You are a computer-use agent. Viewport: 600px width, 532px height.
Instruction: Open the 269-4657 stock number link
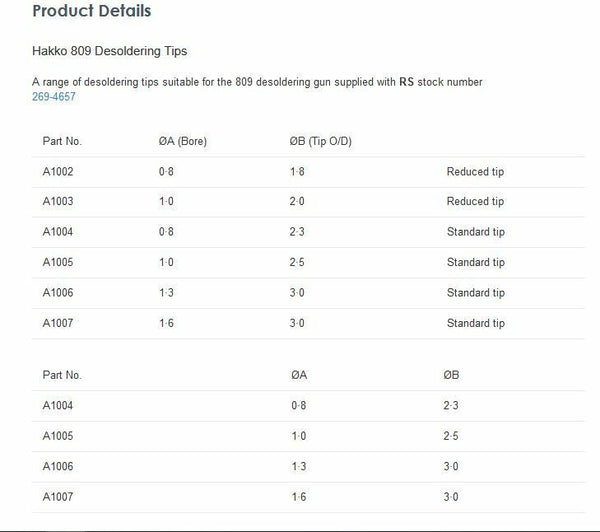point(53,97)
